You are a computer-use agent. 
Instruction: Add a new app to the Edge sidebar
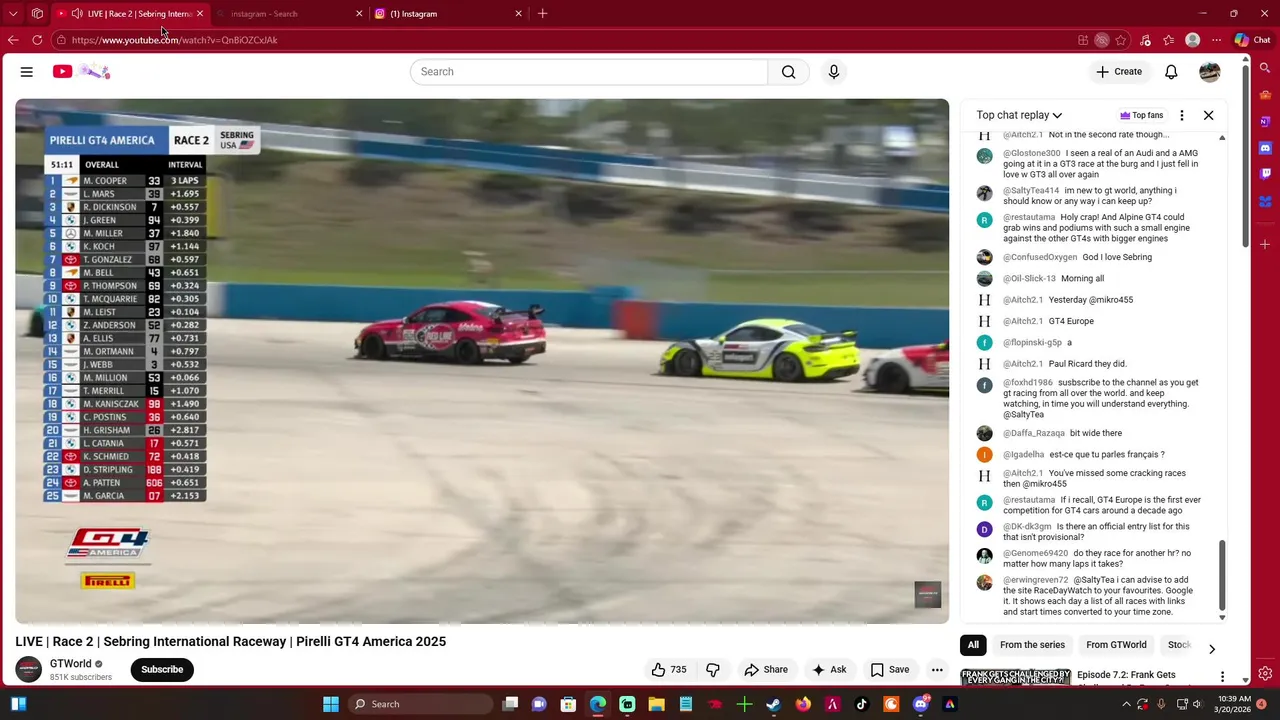1265,244
